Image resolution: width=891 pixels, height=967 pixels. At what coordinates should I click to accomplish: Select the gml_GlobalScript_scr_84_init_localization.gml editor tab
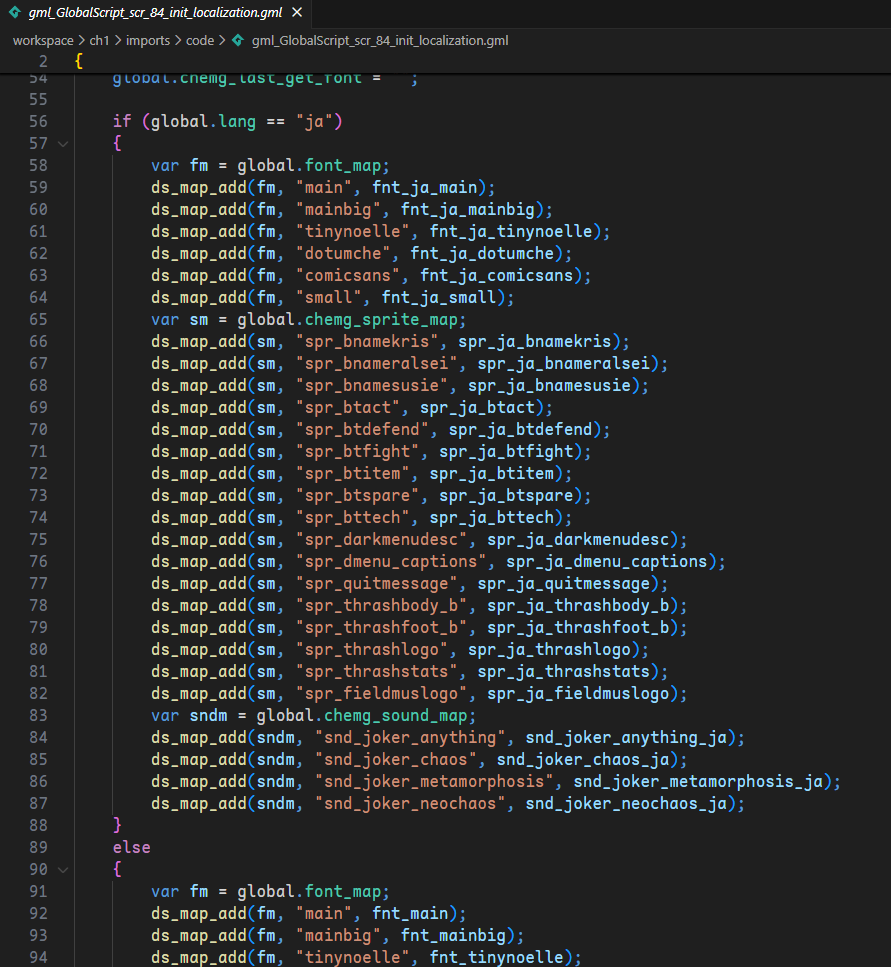(x=155, y=13)
